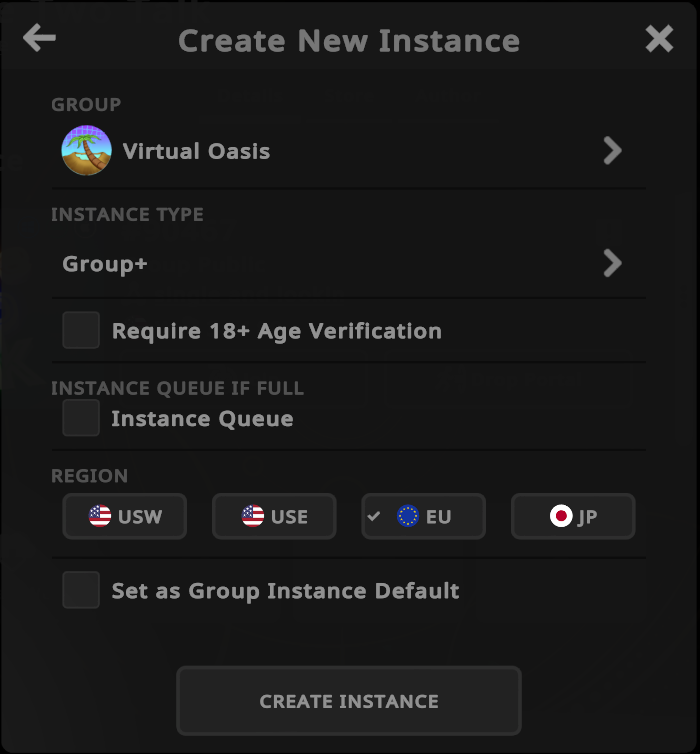
Task: Pick the JP region button
Action: pos(573,516)
